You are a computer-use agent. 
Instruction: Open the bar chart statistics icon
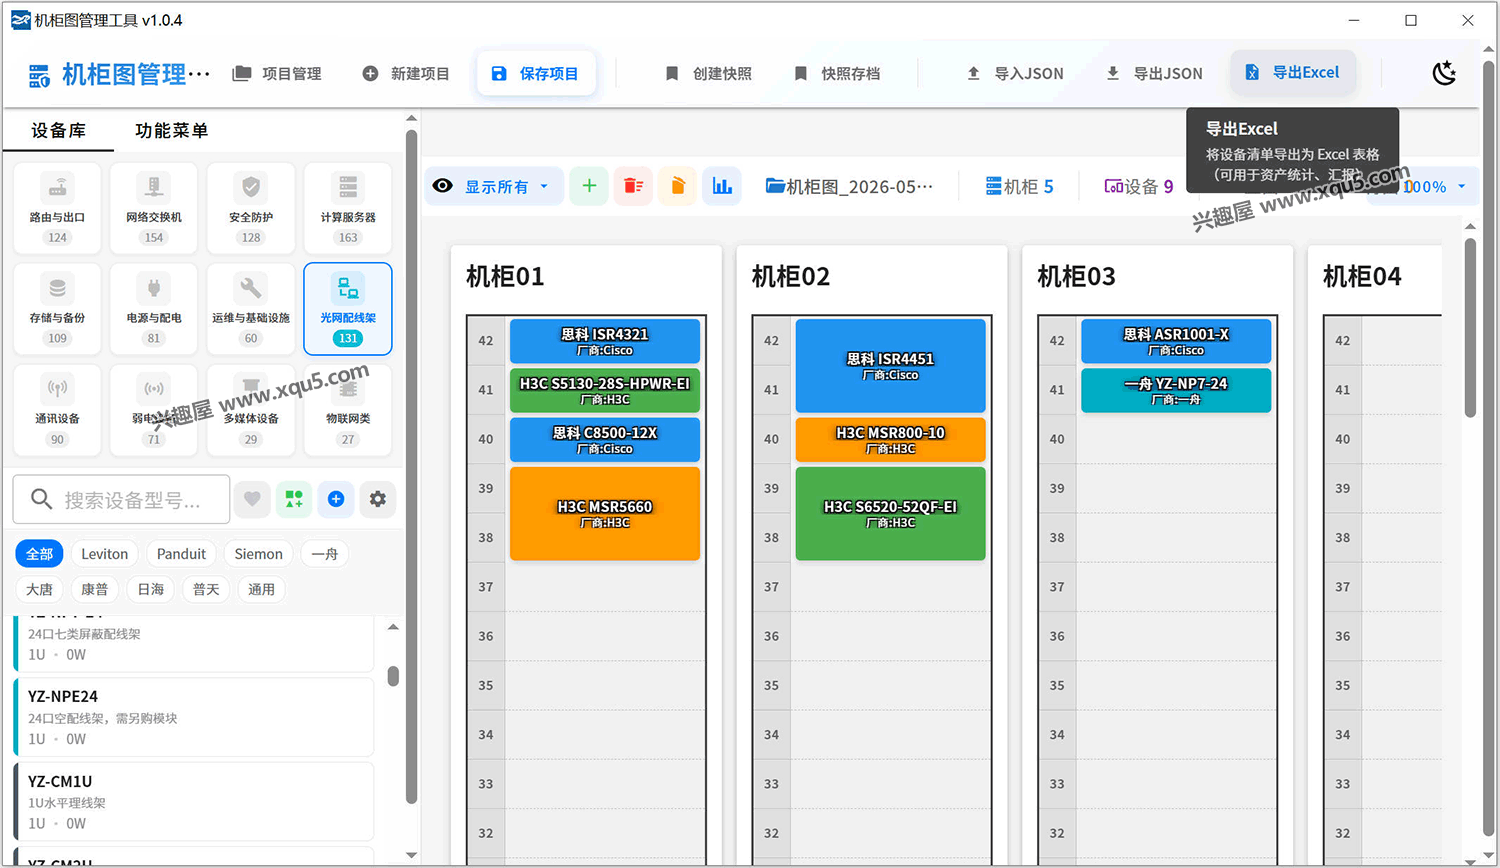click(x=722, y=186)
